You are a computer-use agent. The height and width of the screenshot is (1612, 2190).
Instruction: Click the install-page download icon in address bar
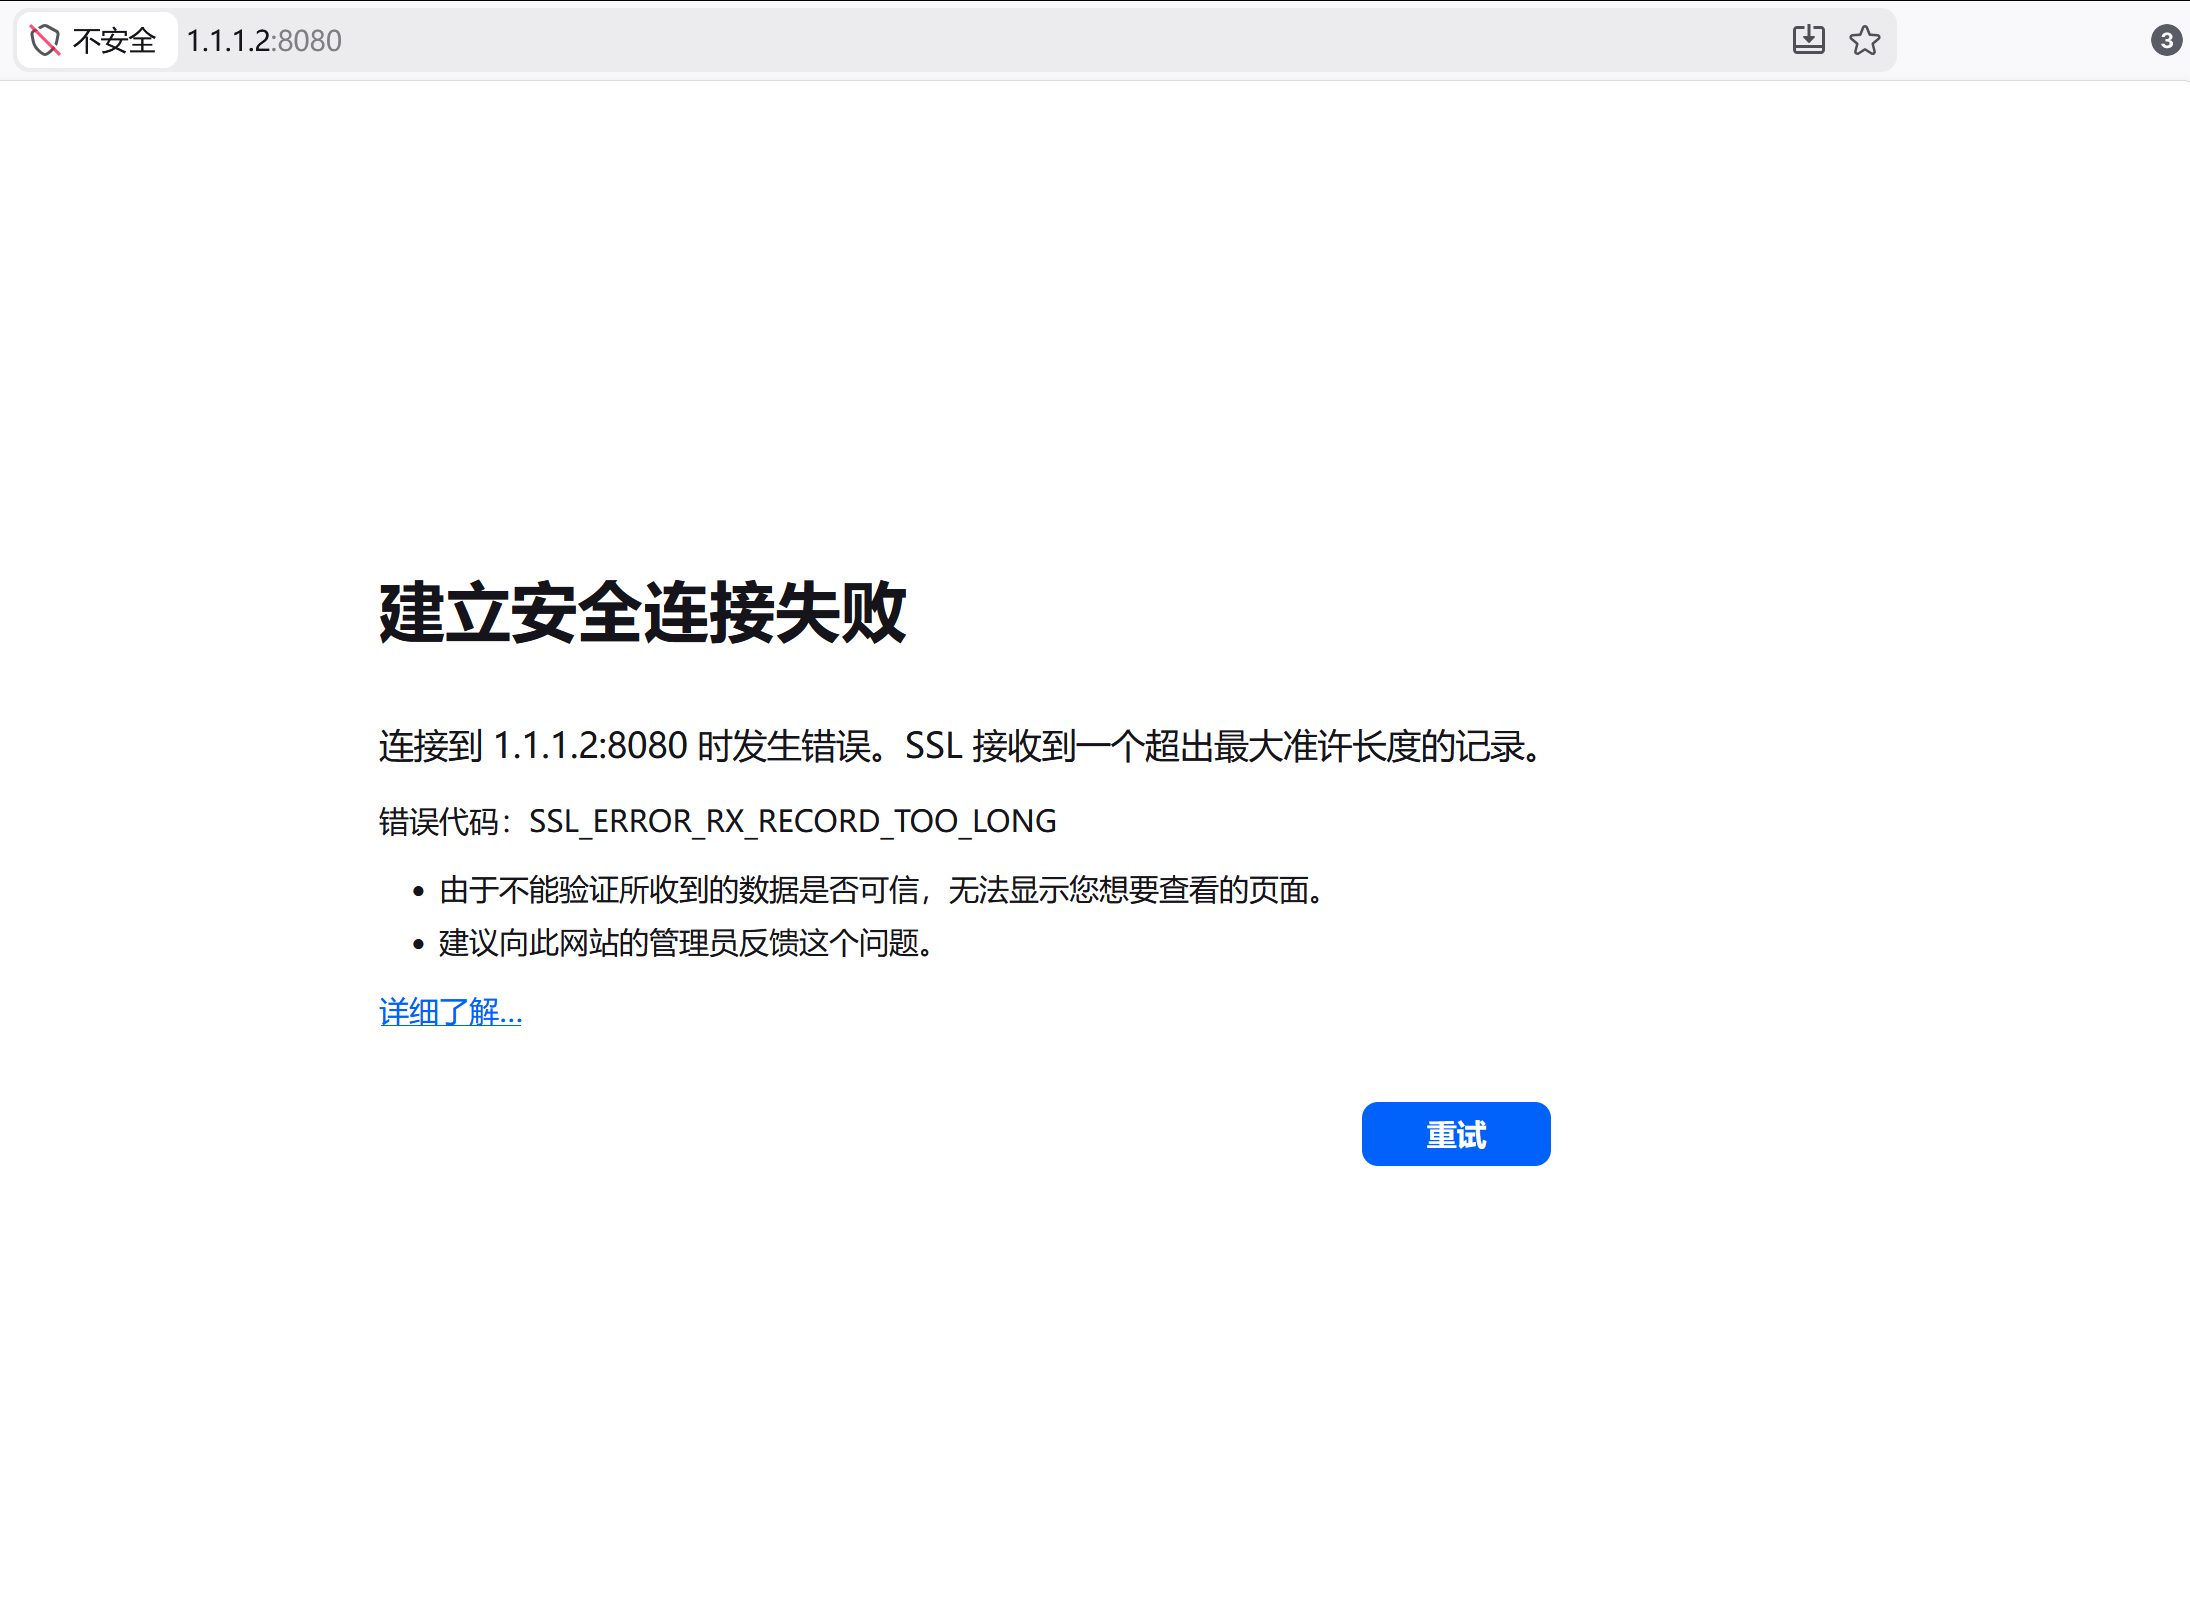[1808, 40]
